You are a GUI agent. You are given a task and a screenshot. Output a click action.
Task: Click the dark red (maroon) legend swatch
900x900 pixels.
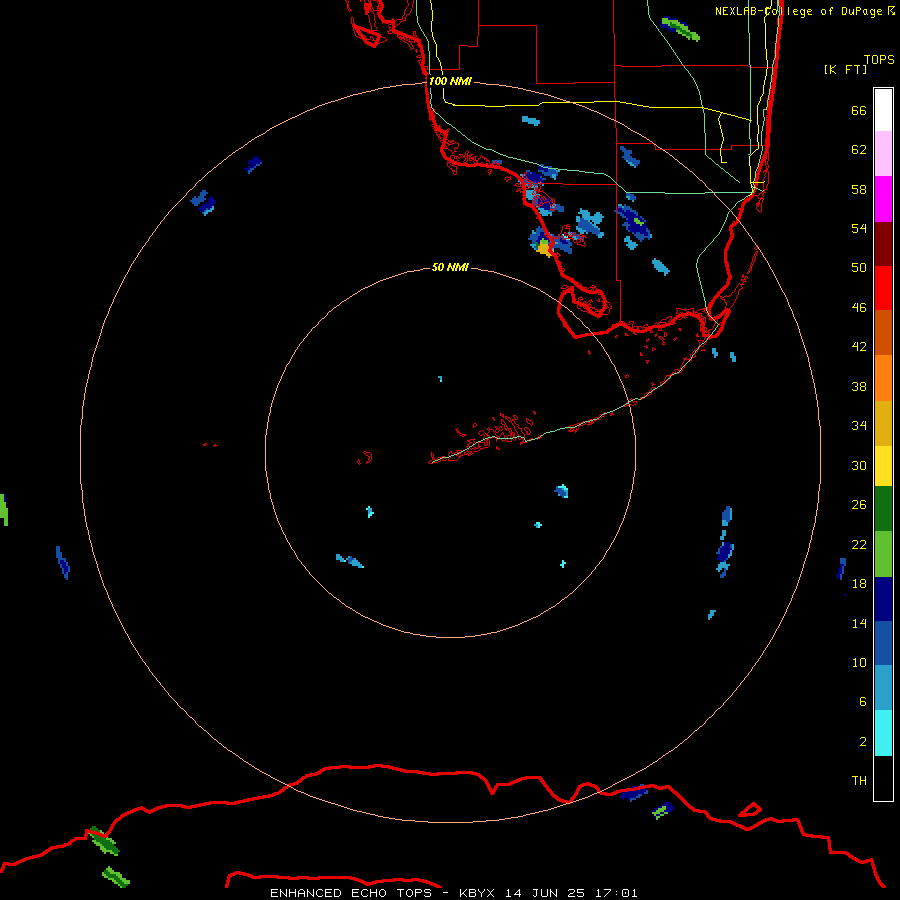883,243
